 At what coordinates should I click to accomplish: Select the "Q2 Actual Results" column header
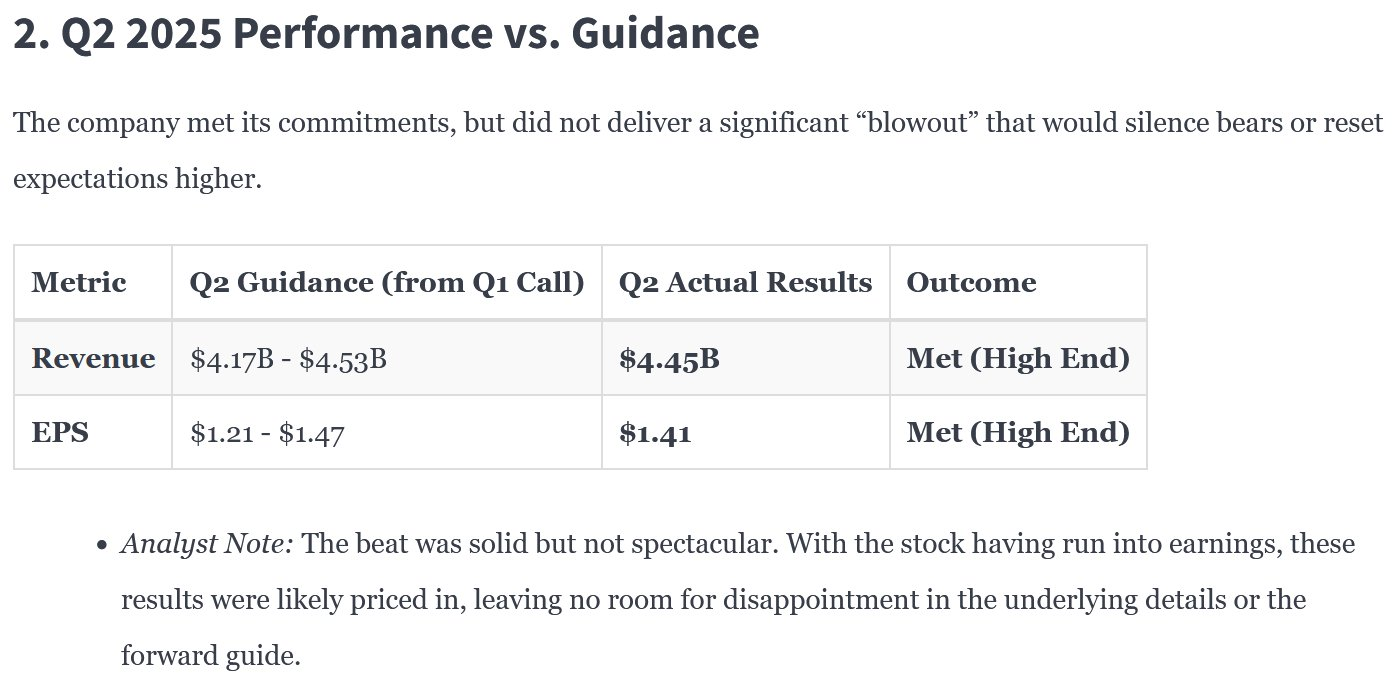(x=745, y=283)
